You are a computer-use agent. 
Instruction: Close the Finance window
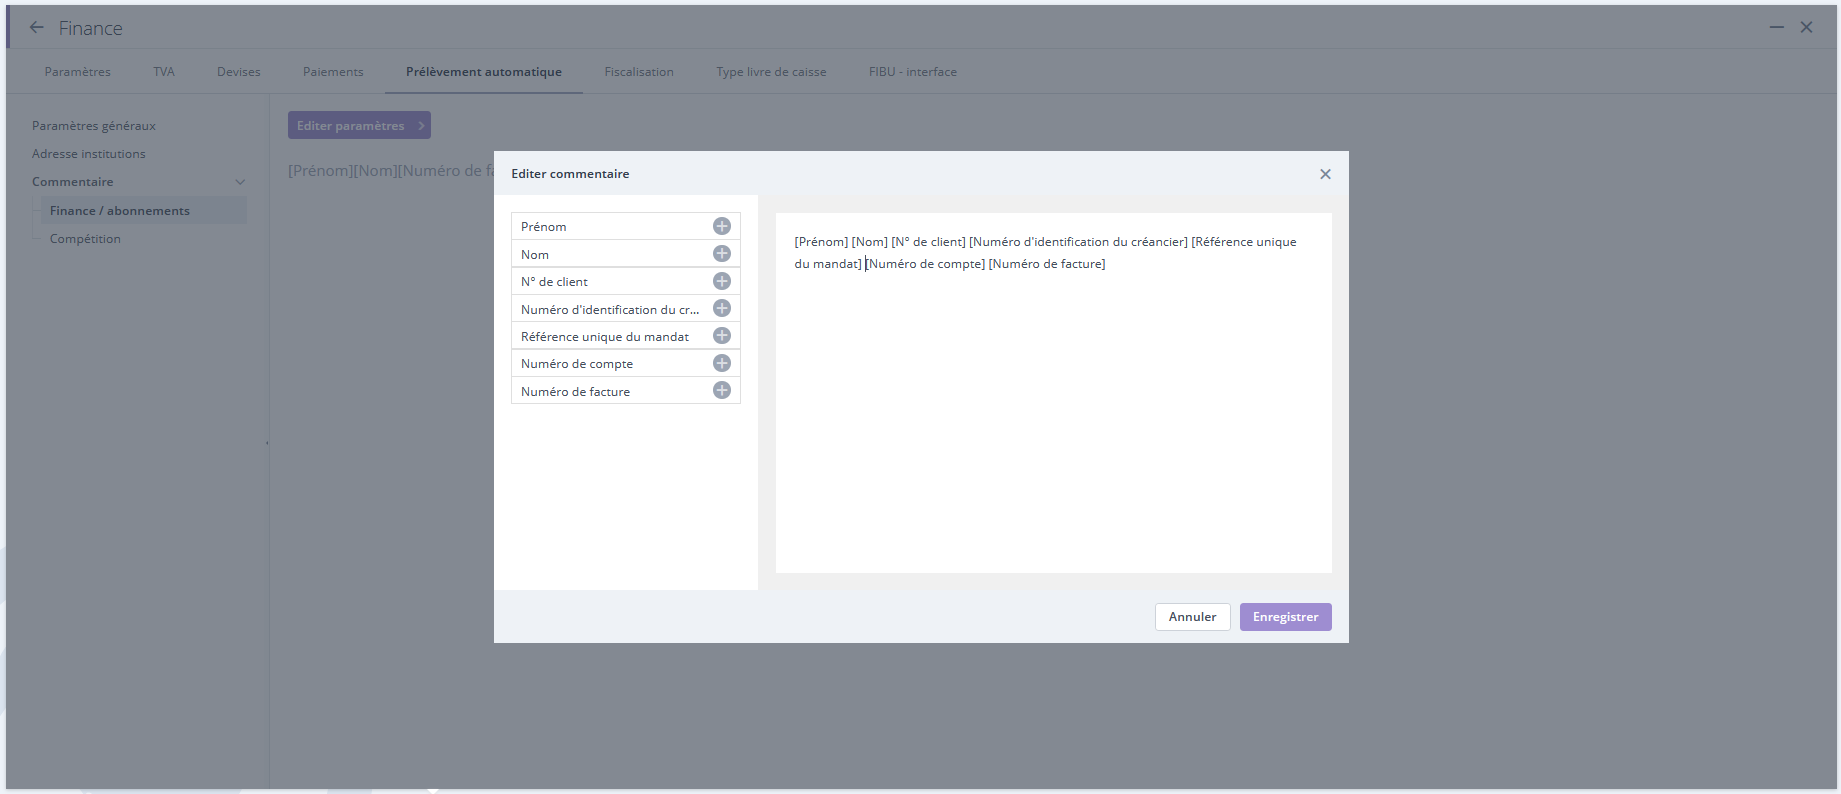coord(1806,28)
